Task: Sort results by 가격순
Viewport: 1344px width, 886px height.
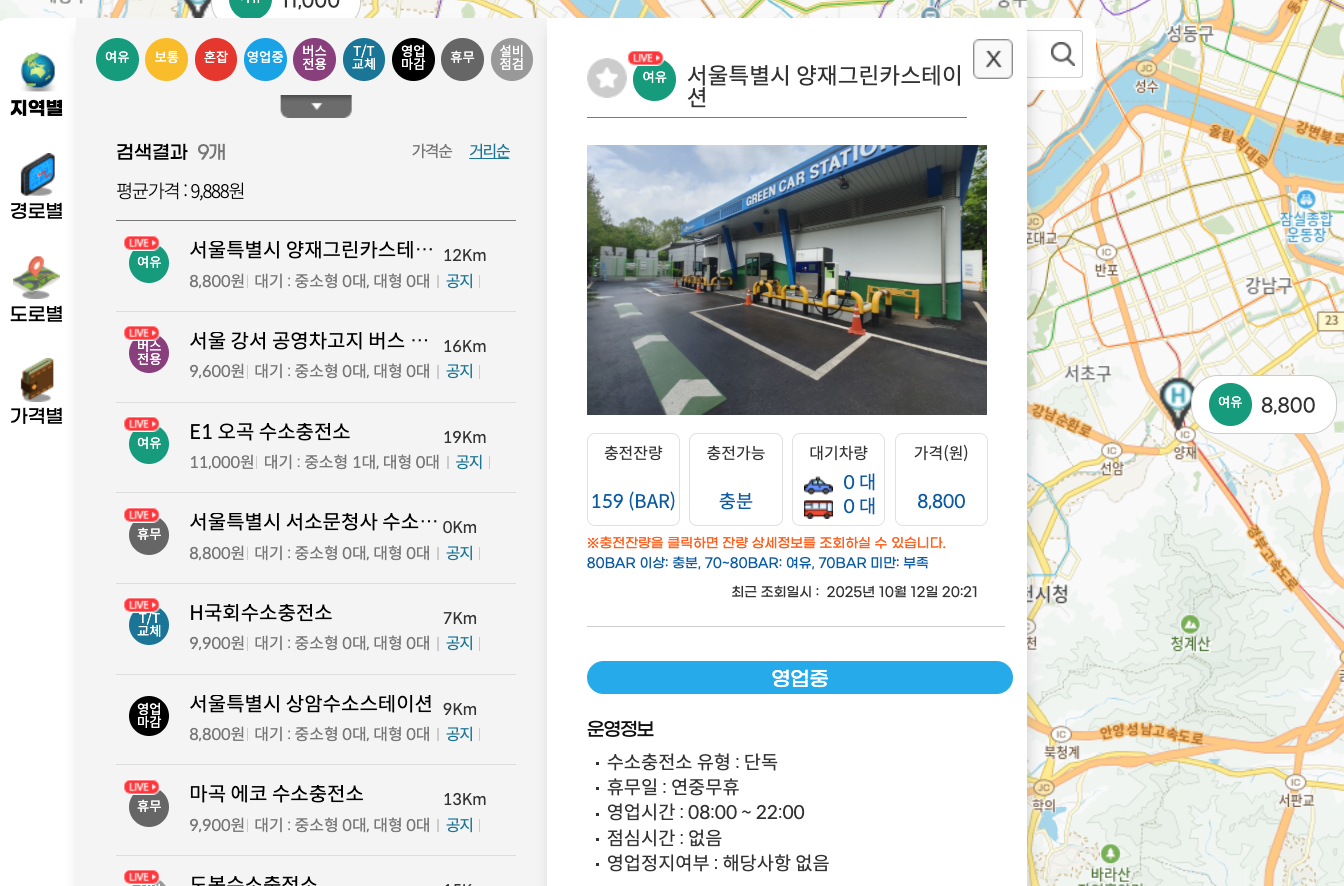Action: pyautogui.click(x=432, y=151)
